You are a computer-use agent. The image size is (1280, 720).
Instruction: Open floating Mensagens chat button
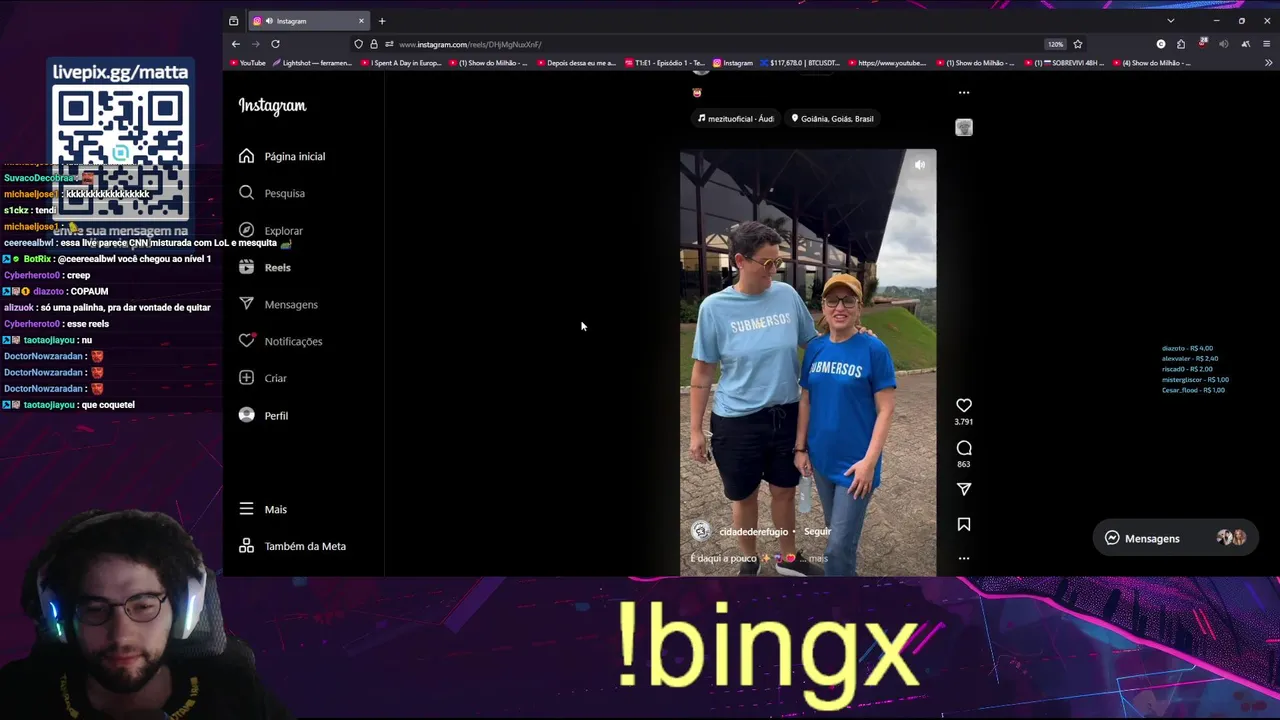1174,538
